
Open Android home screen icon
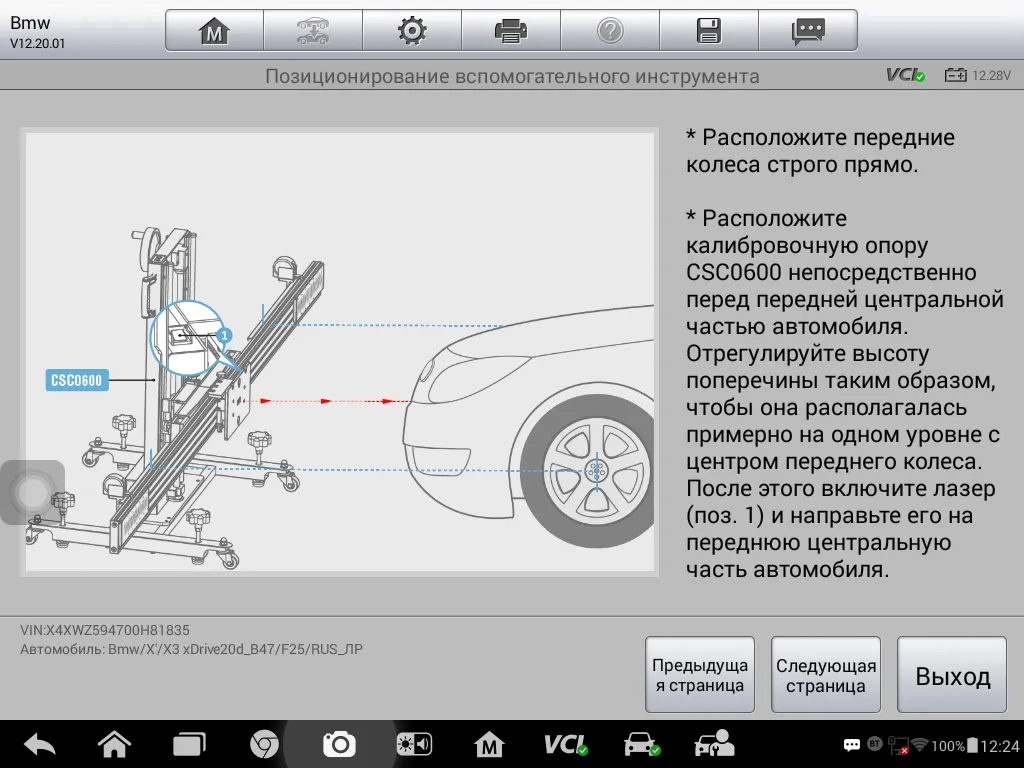click(114, 744)
